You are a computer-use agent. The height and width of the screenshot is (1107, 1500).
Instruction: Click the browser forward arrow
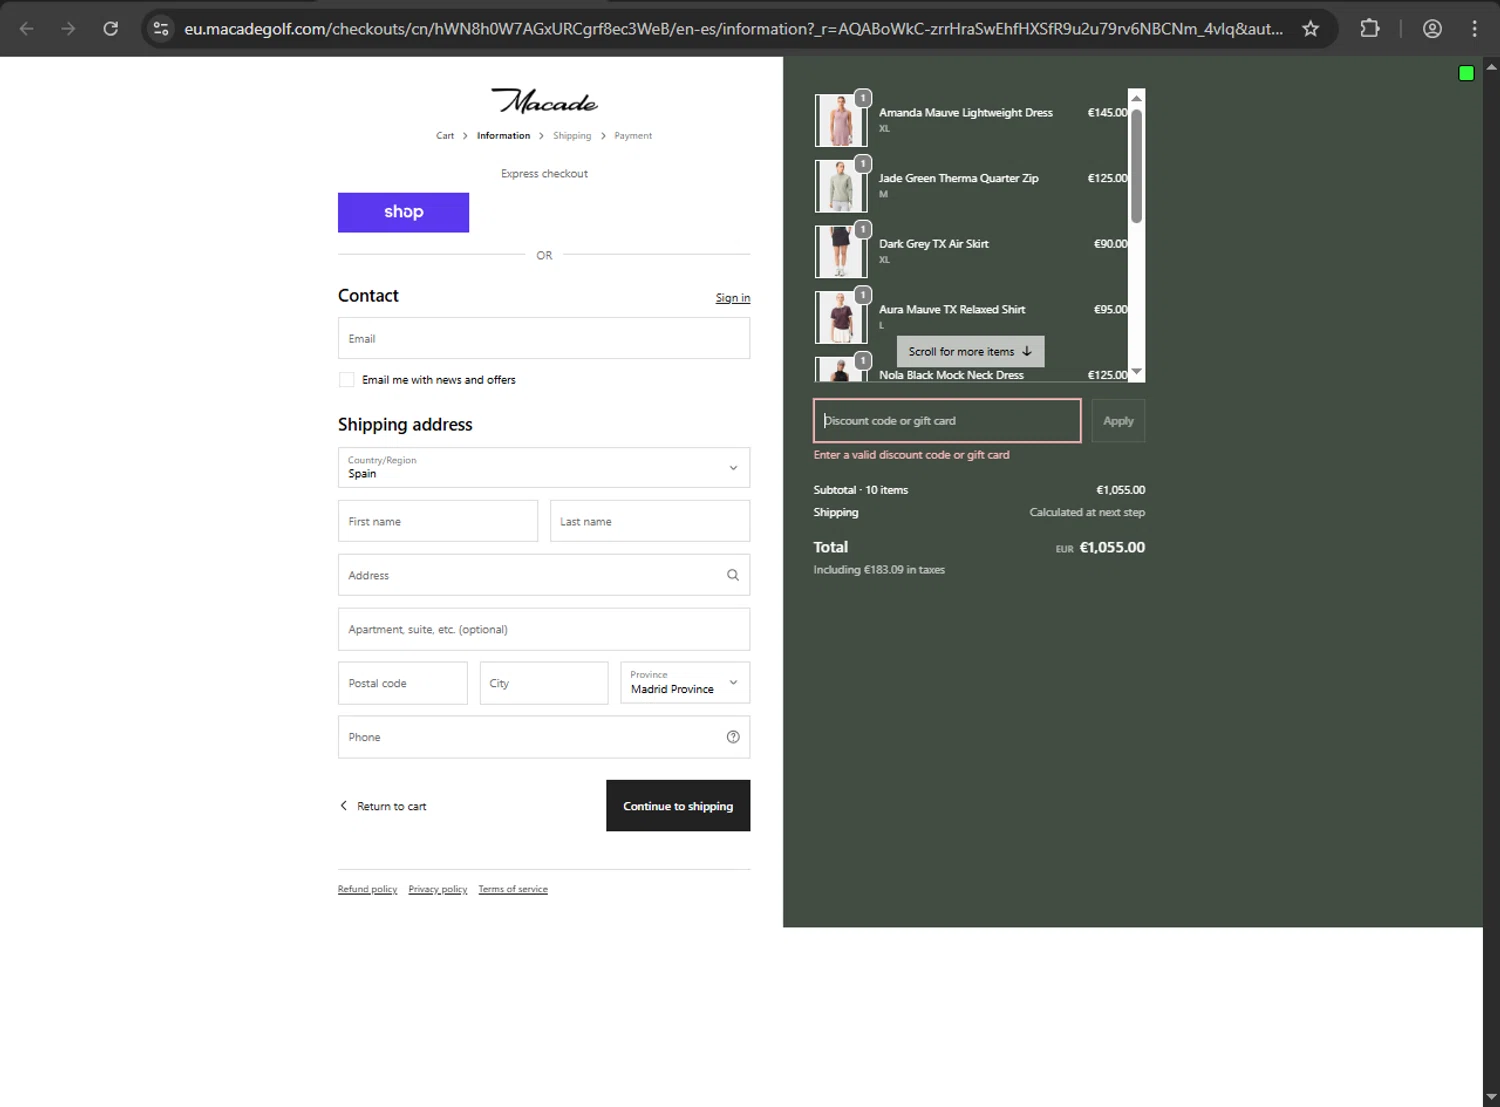68,28
